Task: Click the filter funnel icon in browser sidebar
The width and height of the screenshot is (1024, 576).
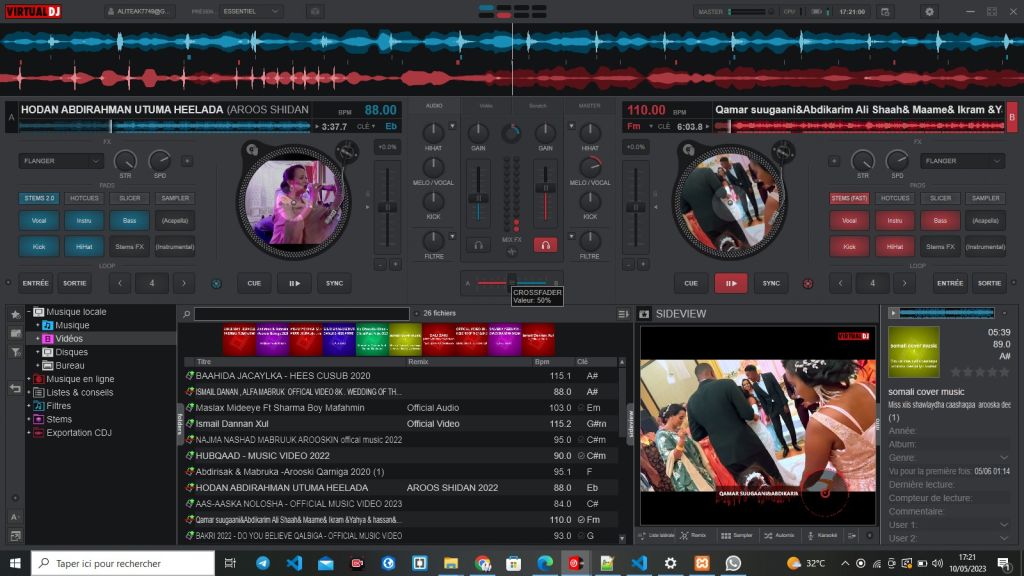Action: (15, 353)
